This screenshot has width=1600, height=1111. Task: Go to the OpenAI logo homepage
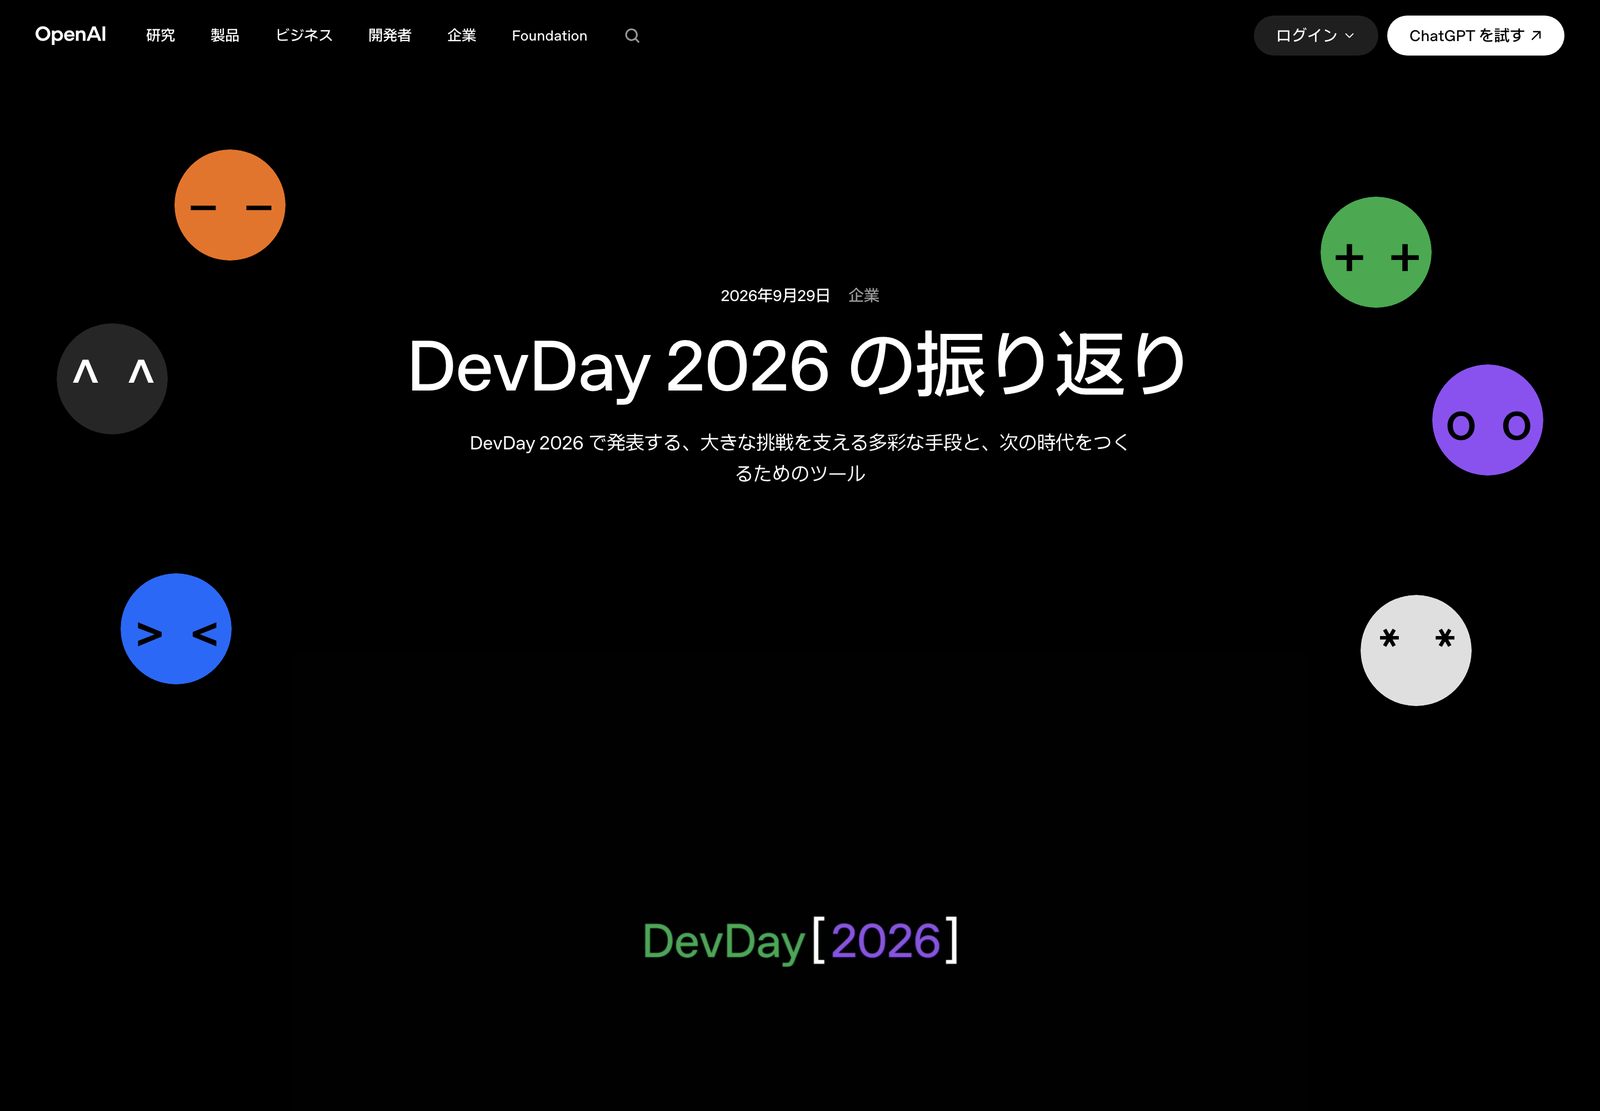pos(70,35)
